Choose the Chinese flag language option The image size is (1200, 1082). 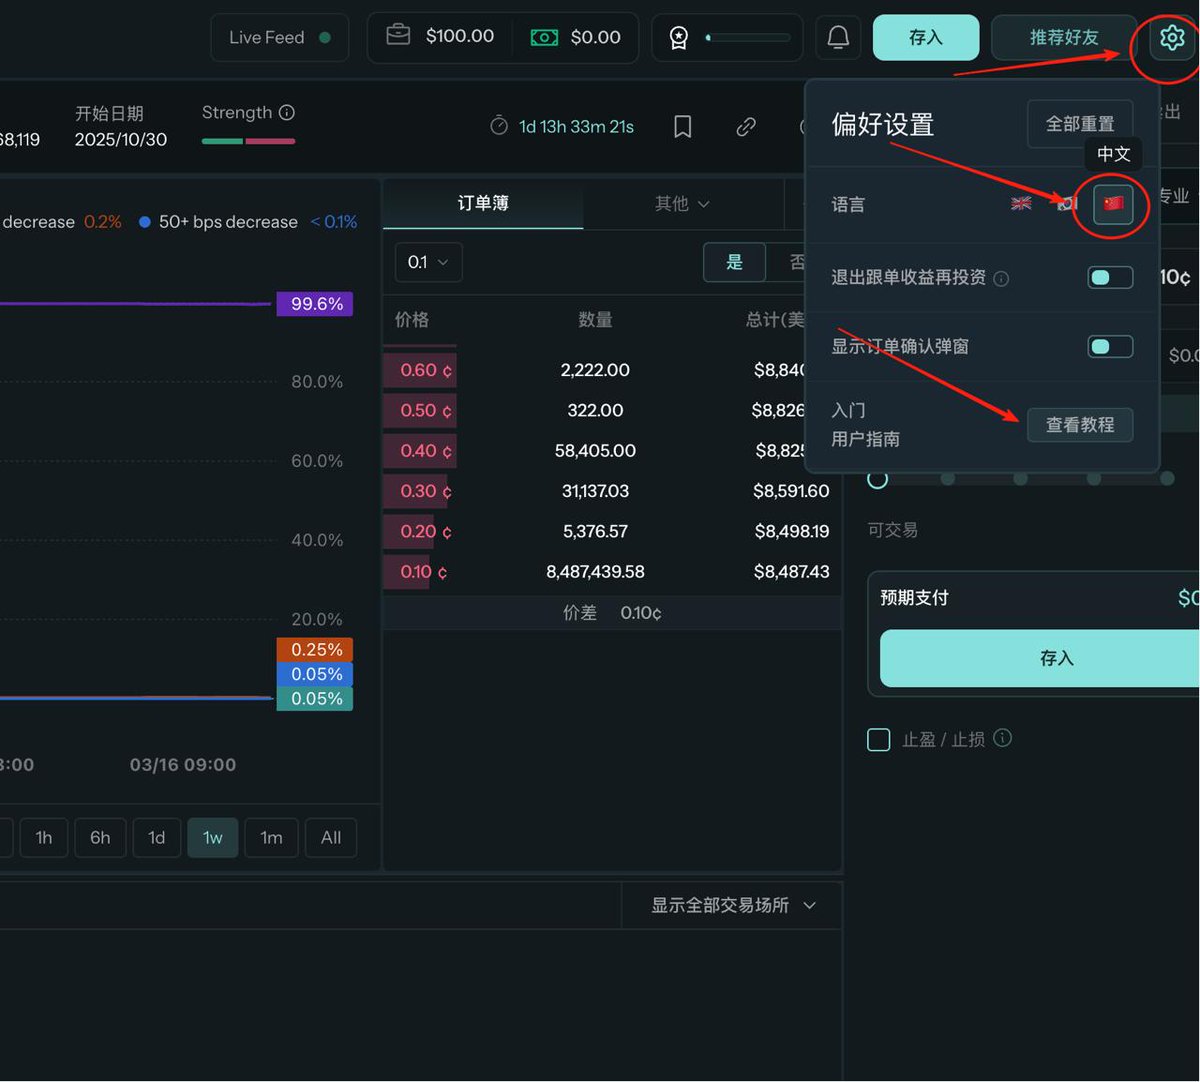coord(1113,204)
